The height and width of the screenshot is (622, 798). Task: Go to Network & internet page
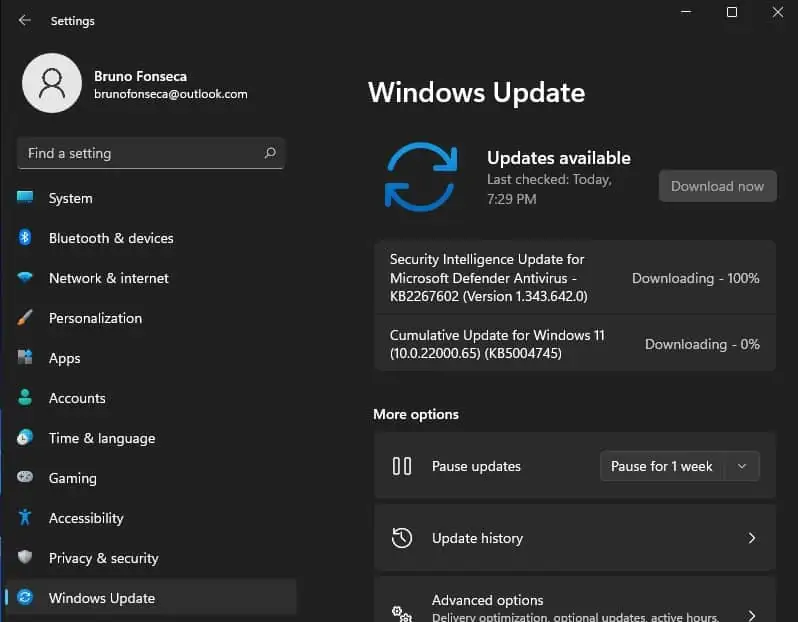pyautogui.click(x=151, y=278)
